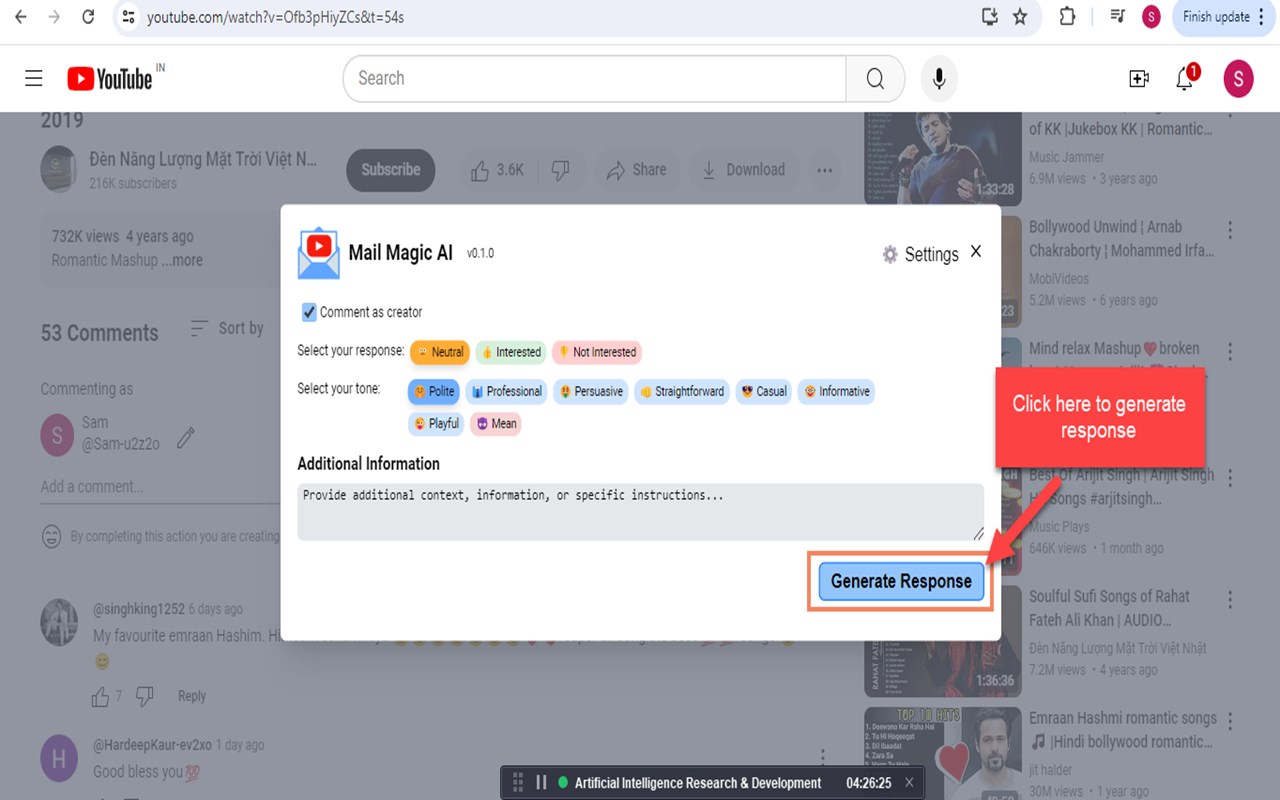Click the browser back arrow
Viewport: 1280px width, 800px height.
click(x=21, y=17)
